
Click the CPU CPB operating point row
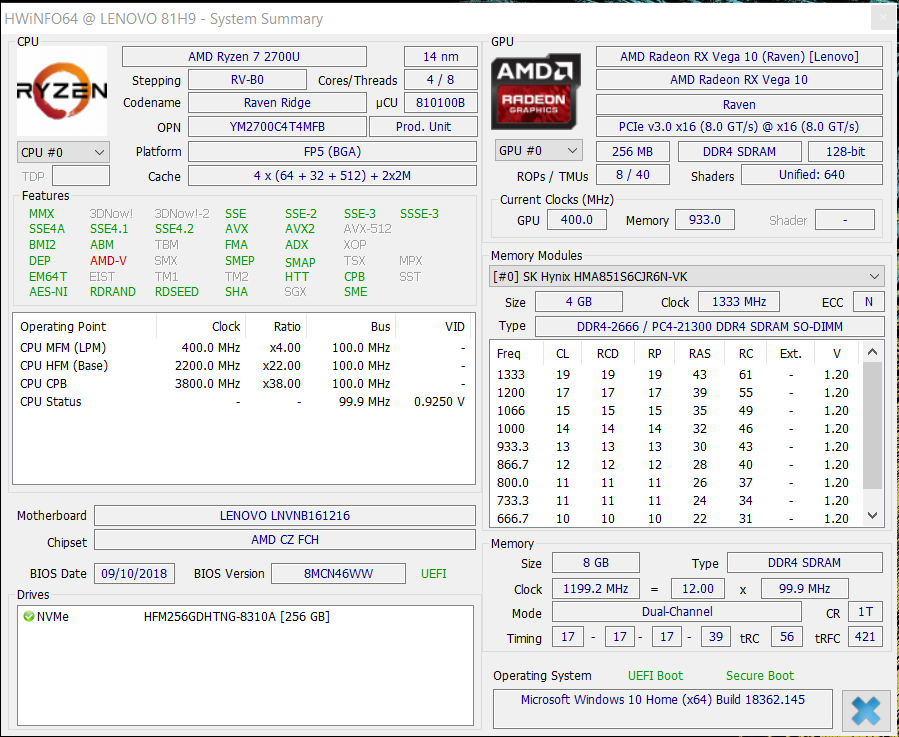click(244, 384)
